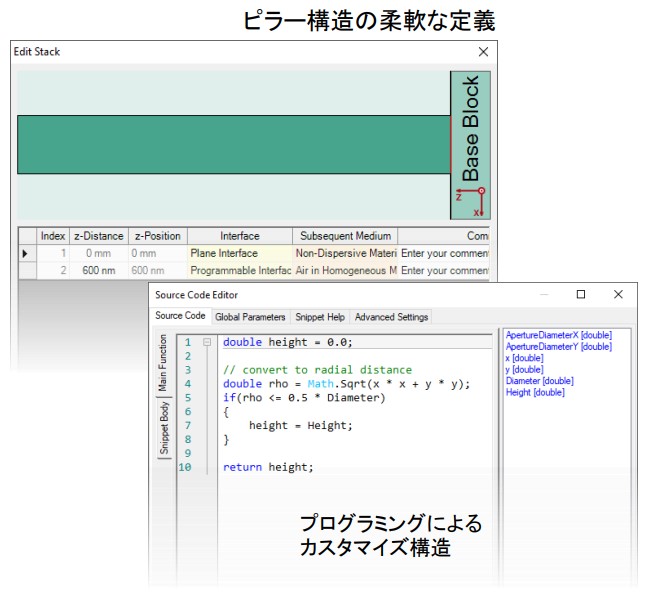Select the Source Code tab
Image resolution: width=645 pixels, height=603 pixels.
pos(180,316)
